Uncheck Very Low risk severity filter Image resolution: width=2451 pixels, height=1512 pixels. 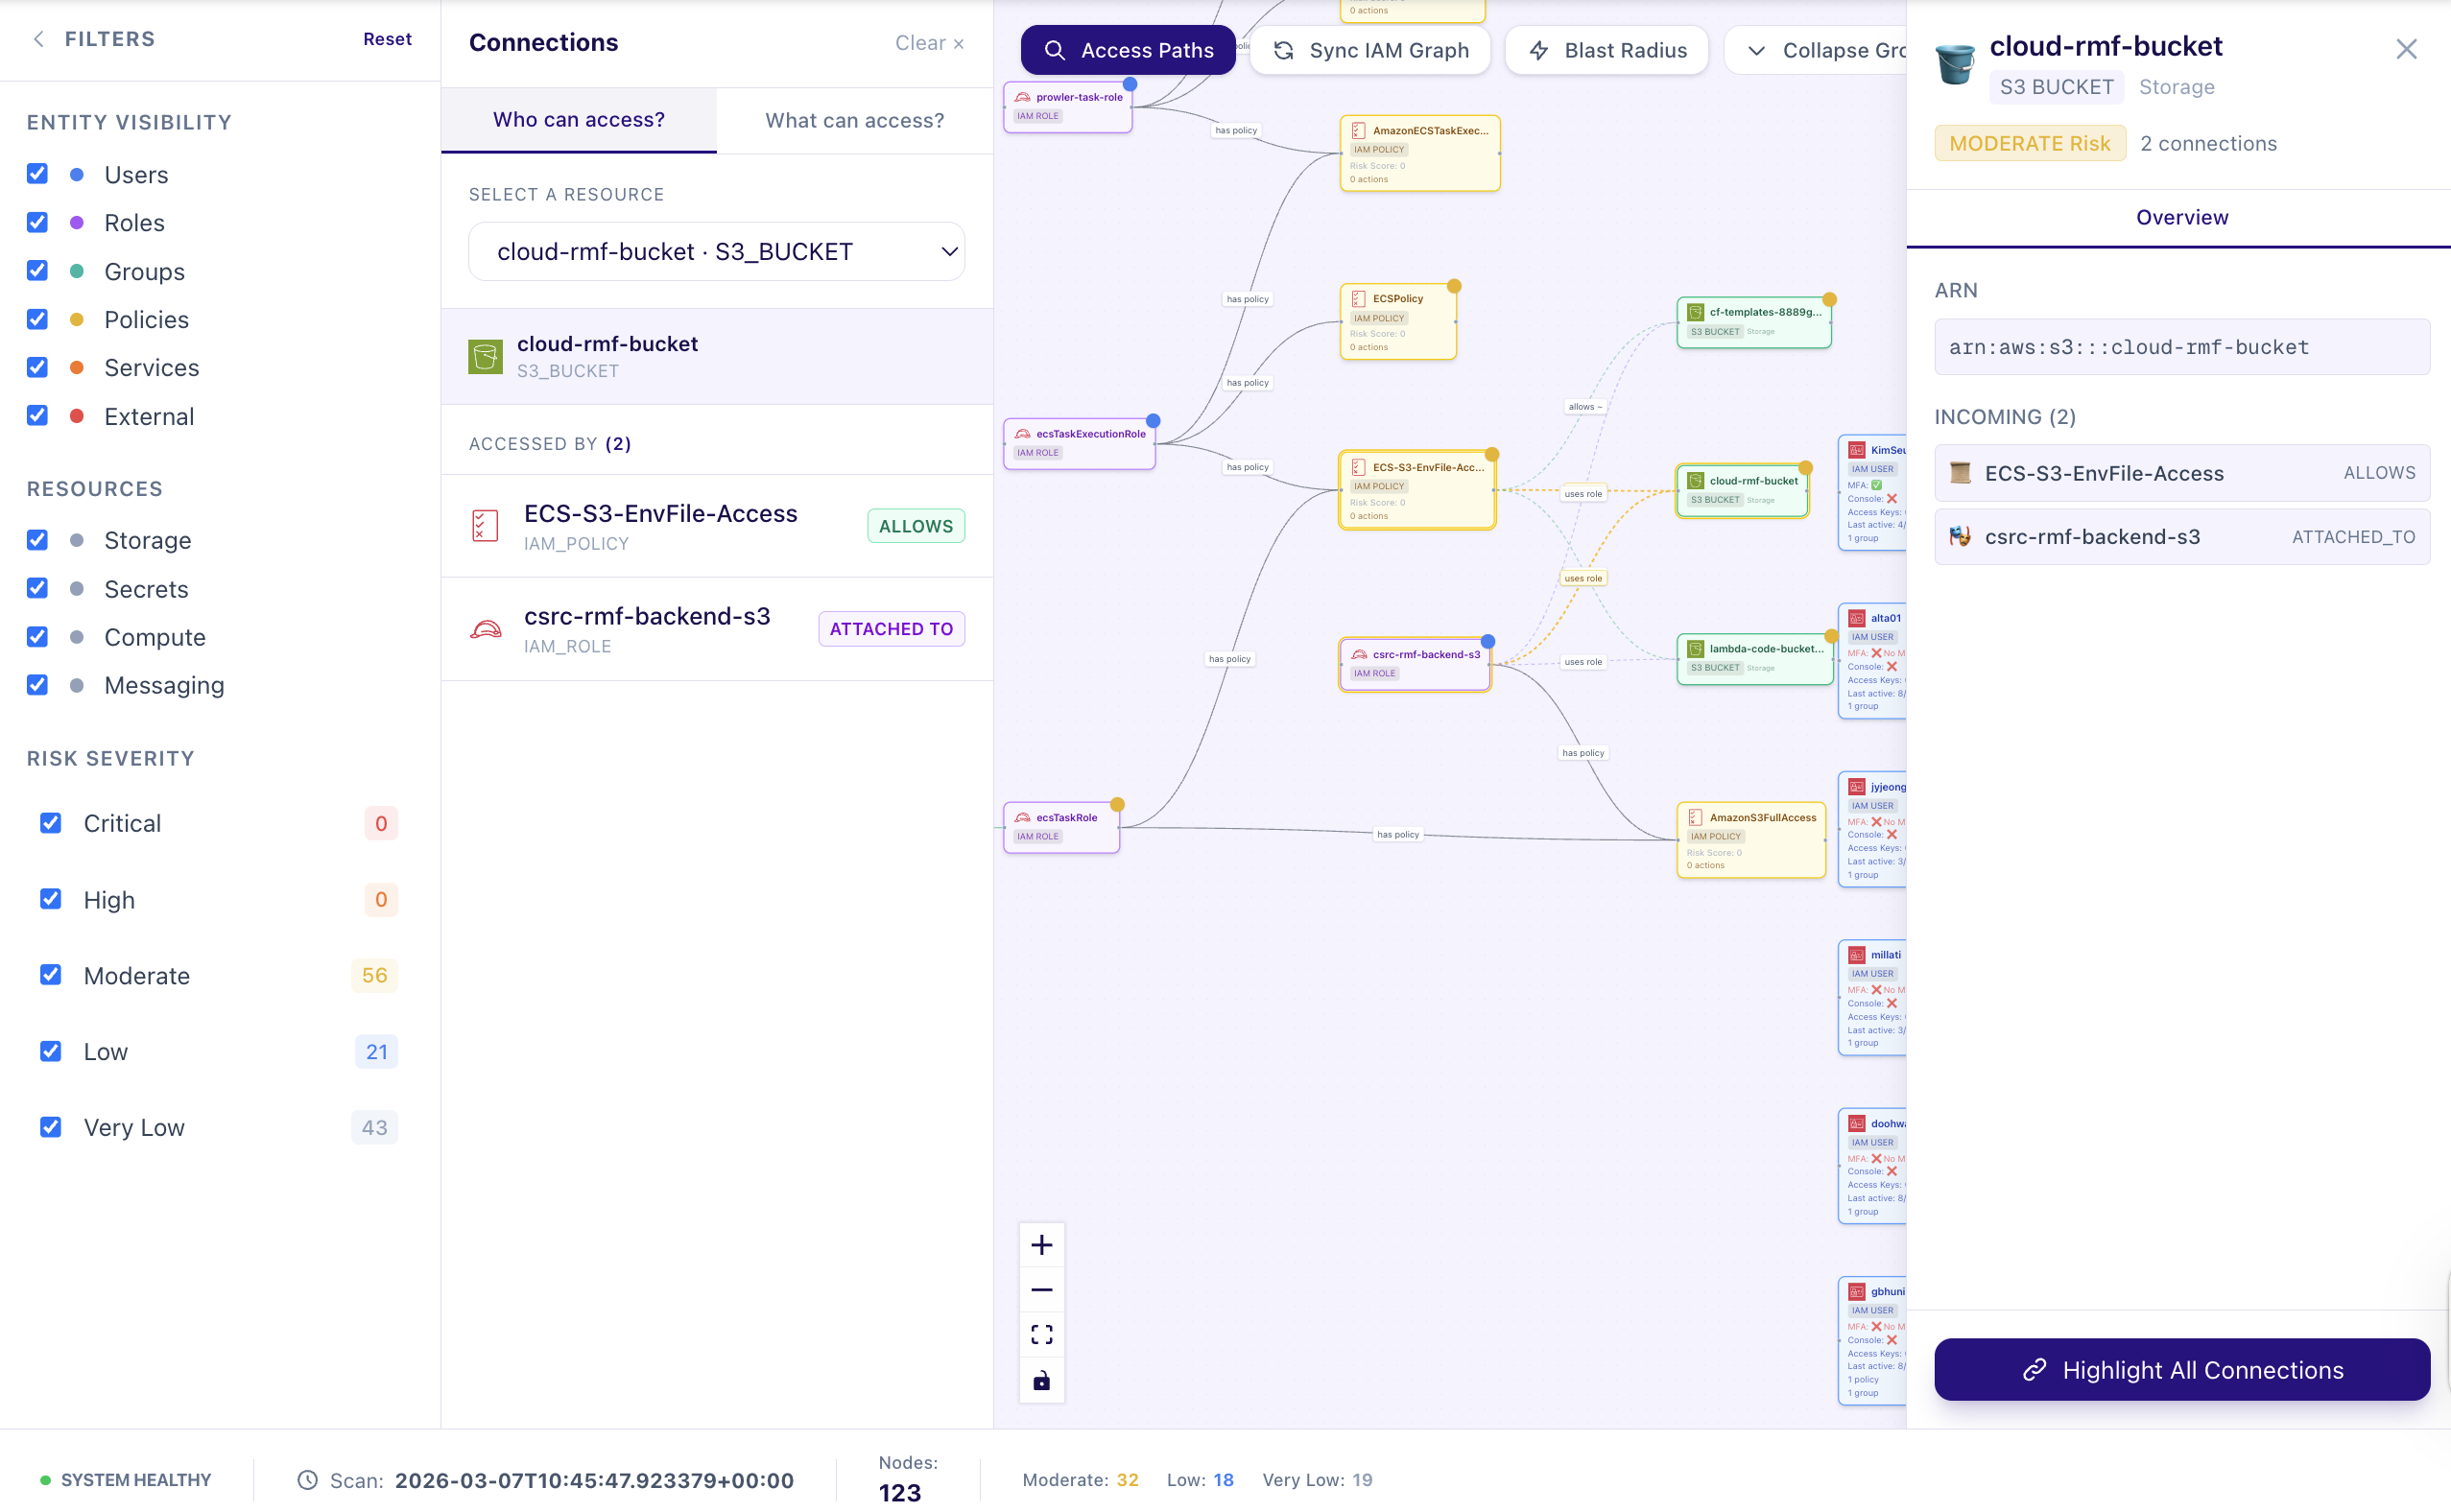point(50,1127)
